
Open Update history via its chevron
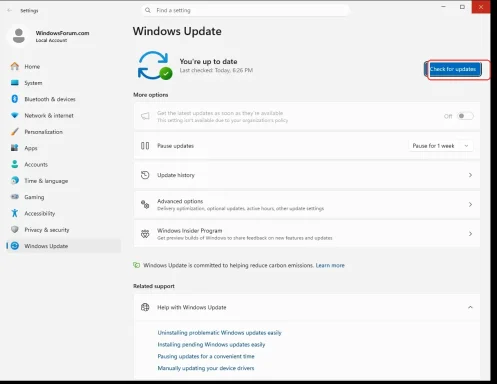[470, 175]
